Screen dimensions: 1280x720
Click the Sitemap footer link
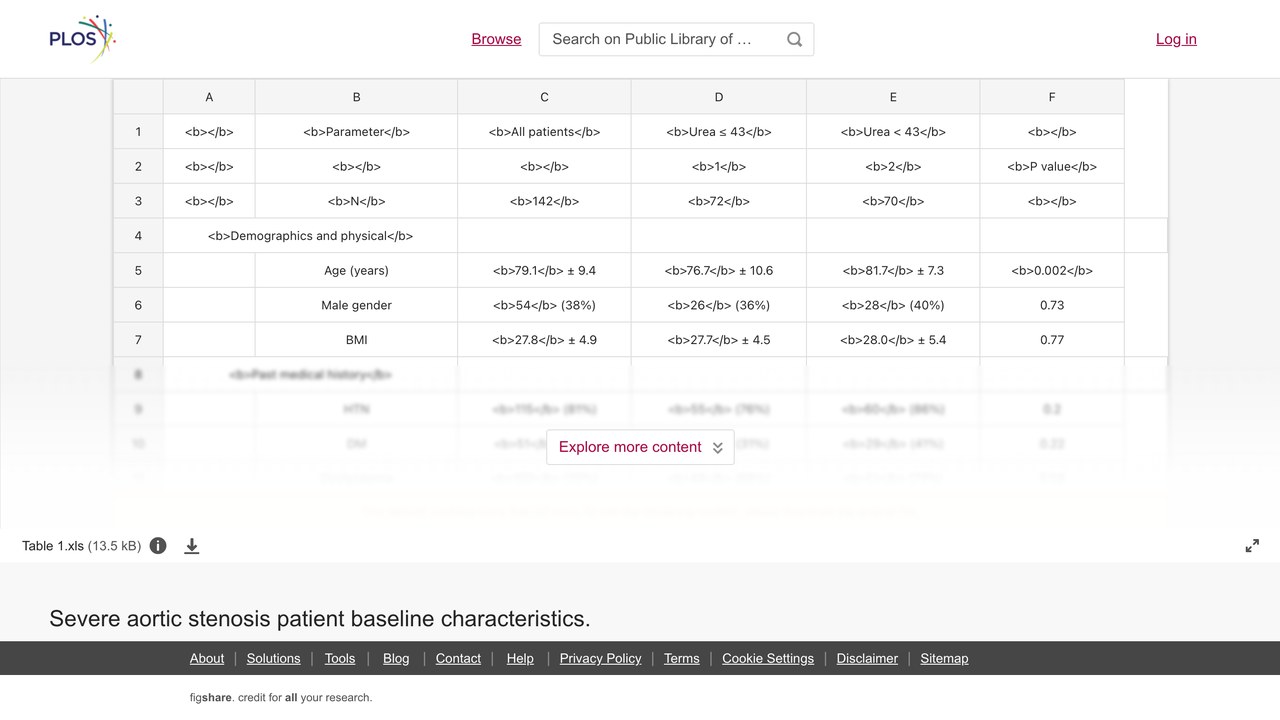click(x=944, y=658)
